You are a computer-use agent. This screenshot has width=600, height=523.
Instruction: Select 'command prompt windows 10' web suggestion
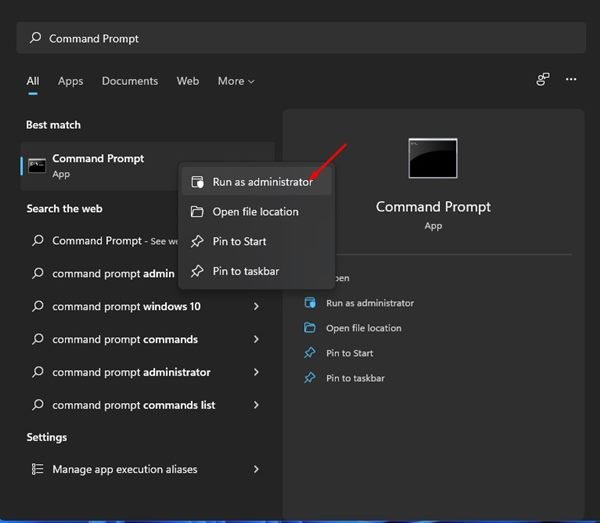[147, 306]
